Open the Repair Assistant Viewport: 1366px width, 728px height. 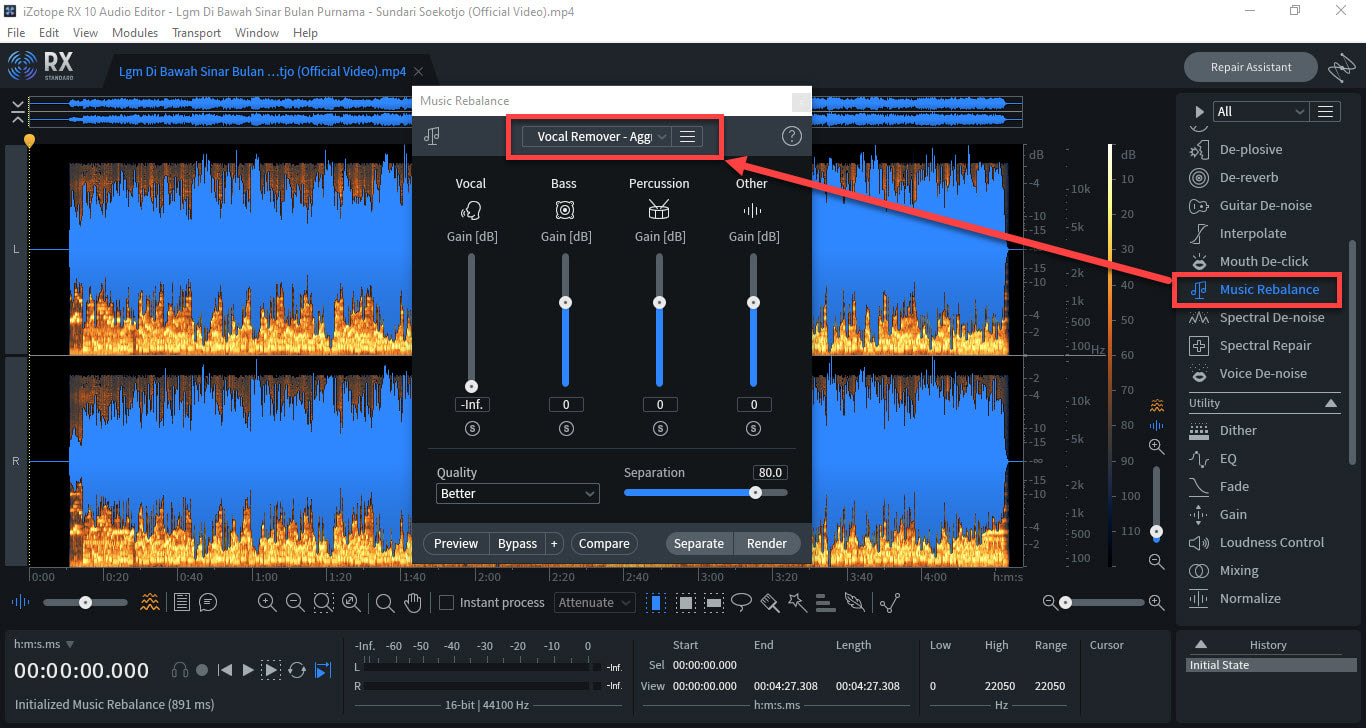[1251, 67]
